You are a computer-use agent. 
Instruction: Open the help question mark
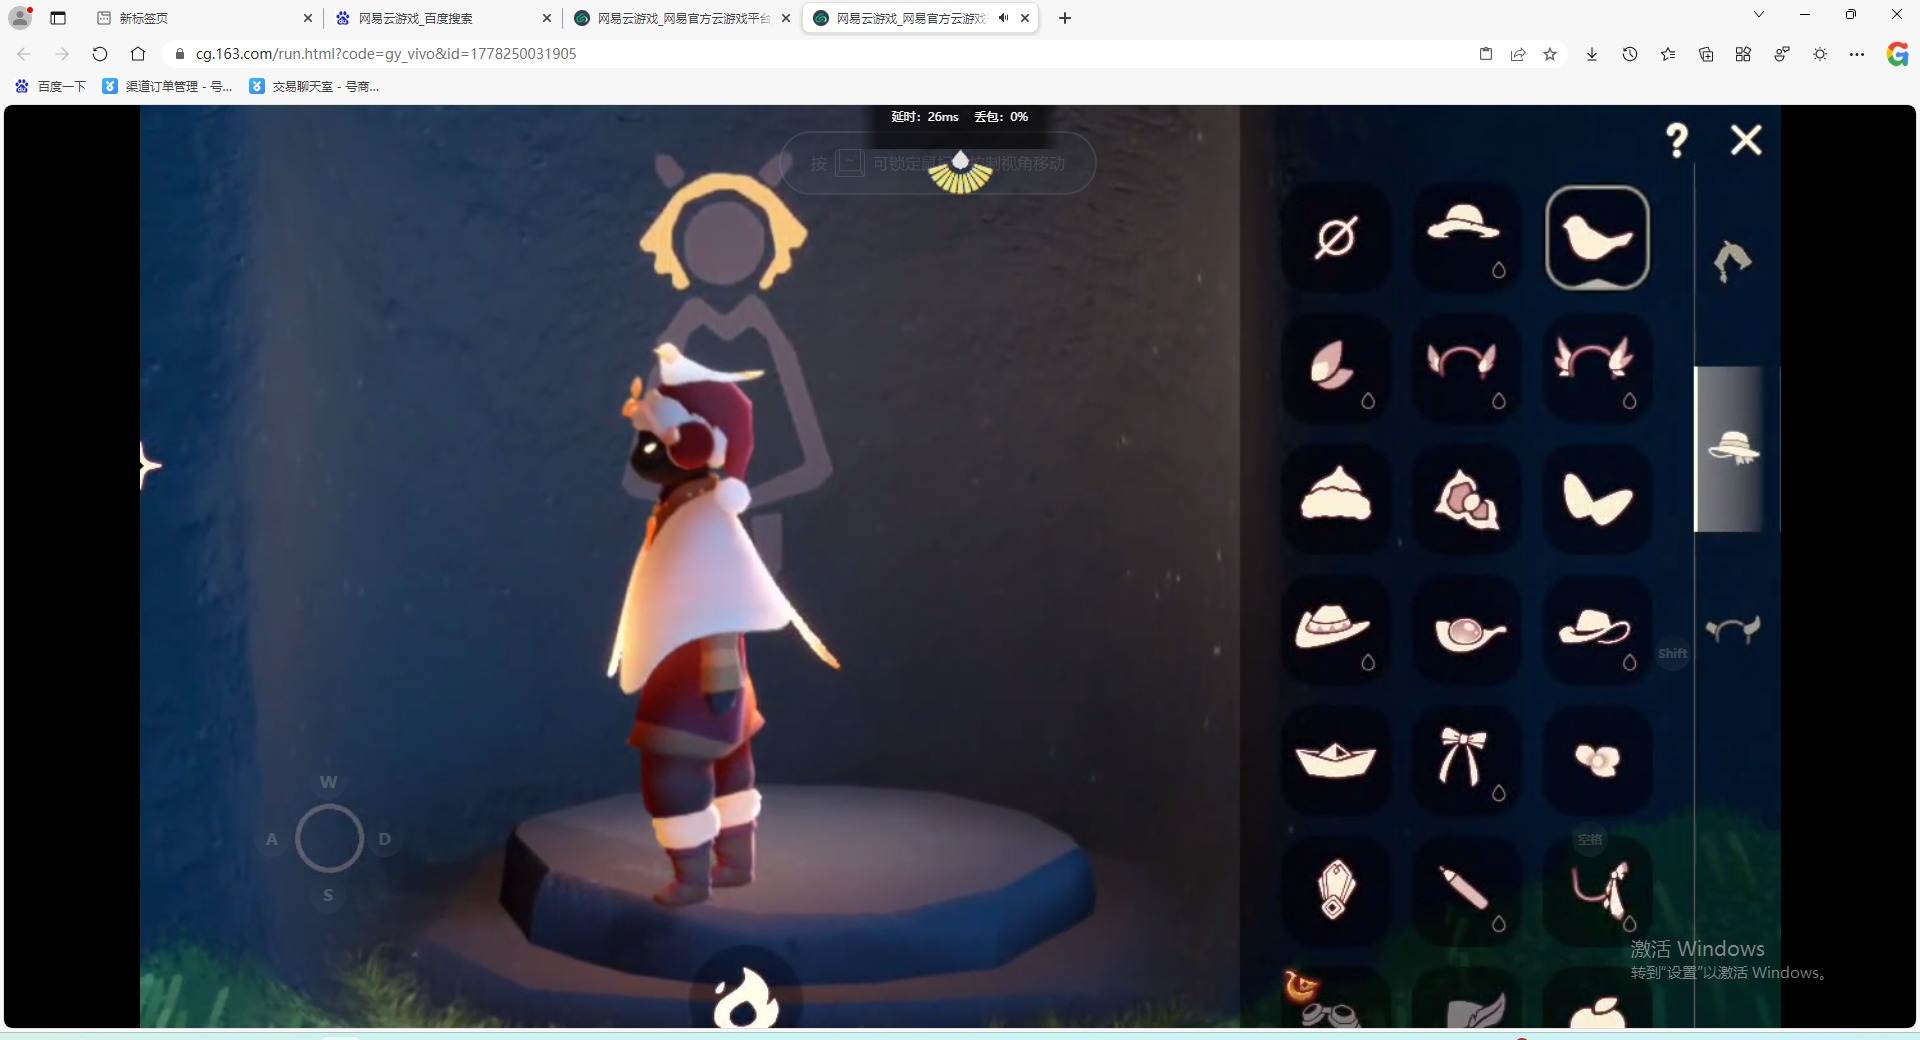(1677, 140)
